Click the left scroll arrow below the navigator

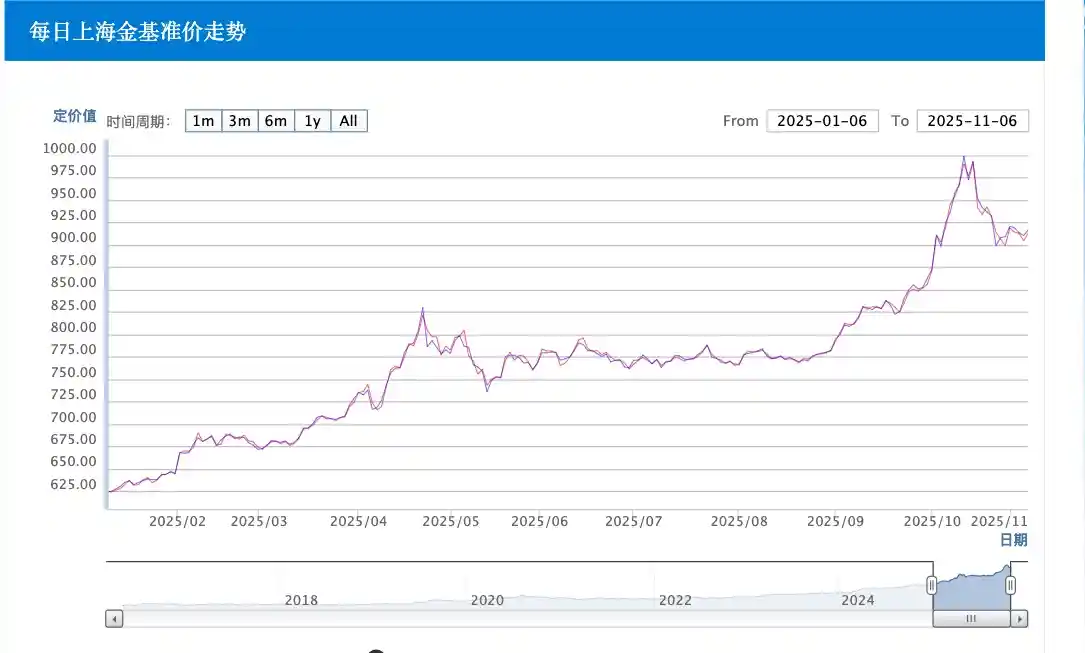pos(113,618)
